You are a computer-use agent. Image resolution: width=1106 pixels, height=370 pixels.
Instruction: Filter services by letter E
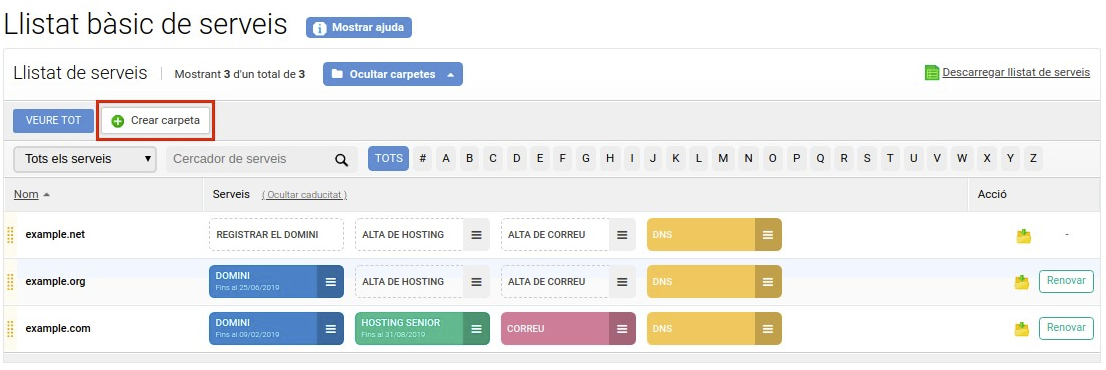pos(540,159)
